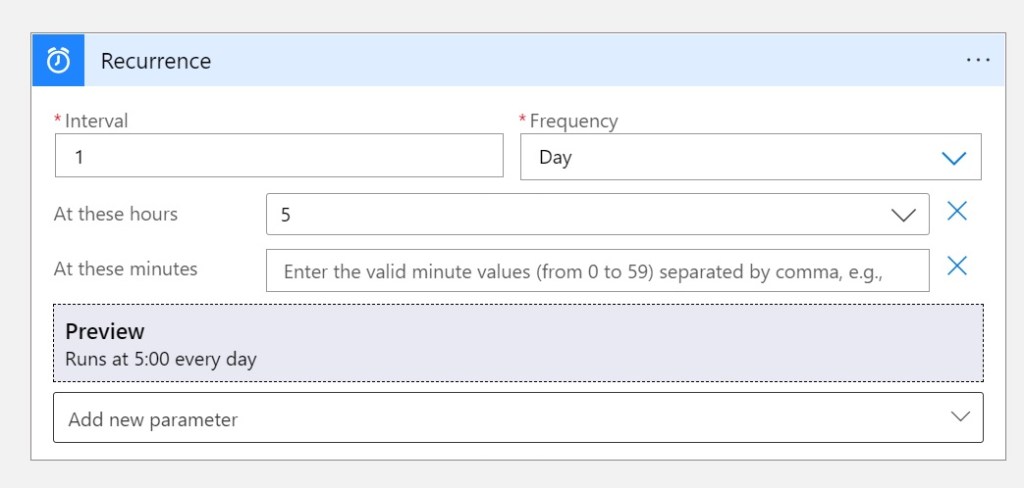This screenshot has width=1024, height=488.
Task: Remove the At these hours parameter
Action: pyautogui.click(x=957, y=211)
